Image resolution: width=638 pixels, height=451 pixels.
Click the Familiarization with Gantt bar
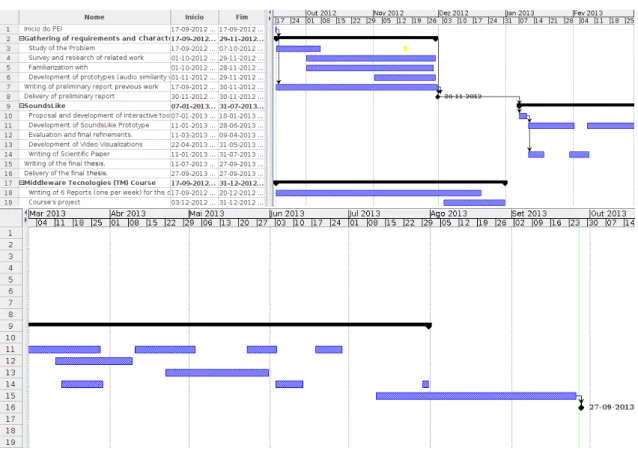click(369, 68)
